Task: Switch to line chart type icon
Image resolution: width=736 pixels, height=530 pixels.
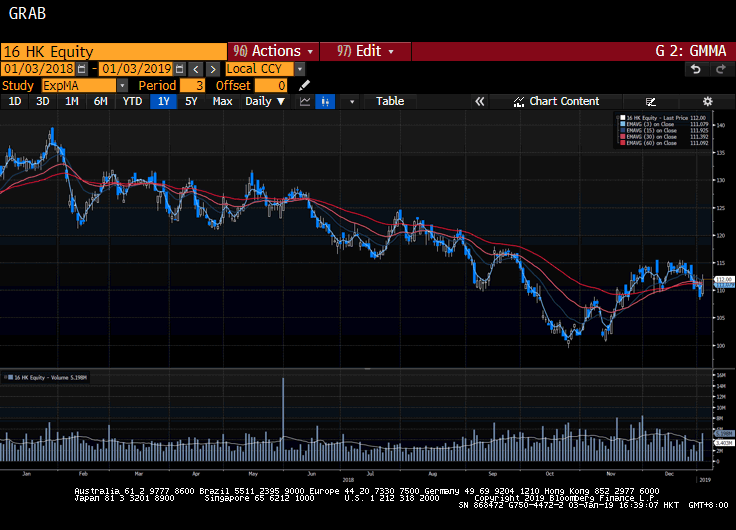Action: 305,101
